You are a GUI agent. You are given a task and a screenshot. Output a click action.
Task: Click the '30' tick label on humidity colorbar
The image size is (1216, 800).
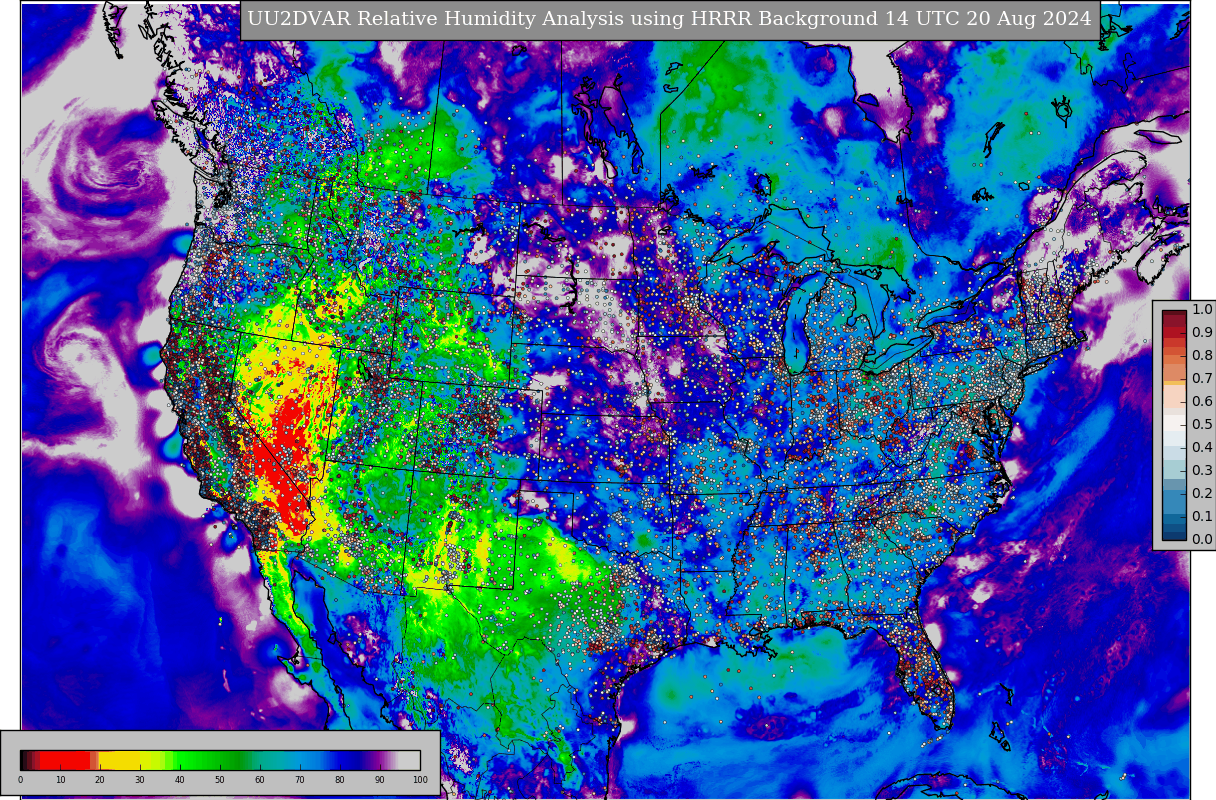[140, 780]
